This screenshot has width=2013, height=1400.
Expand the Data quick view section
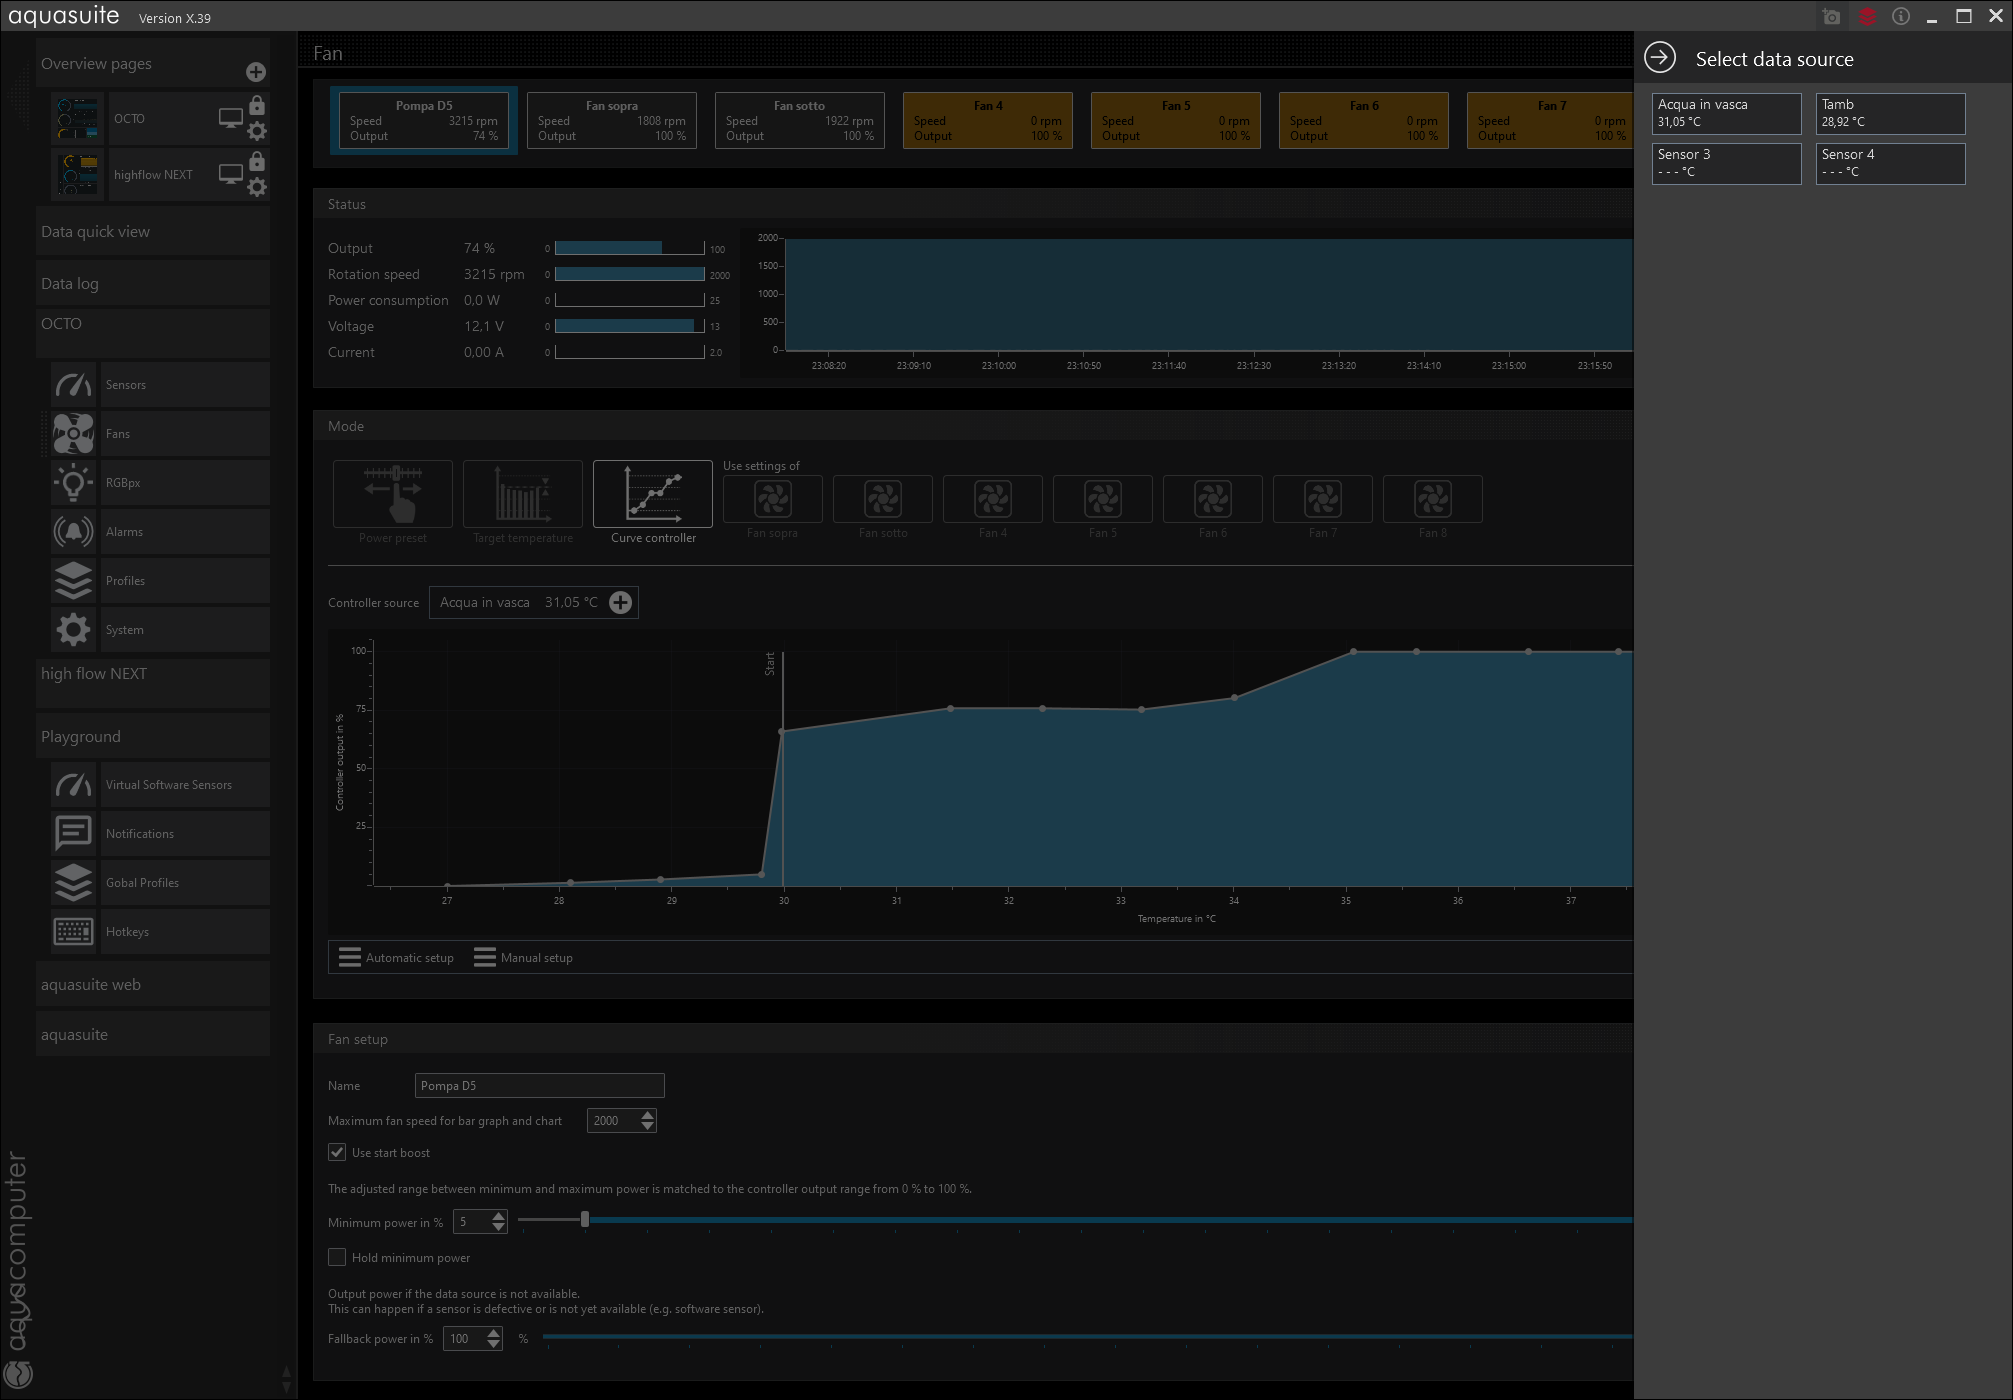pos(153,232)
